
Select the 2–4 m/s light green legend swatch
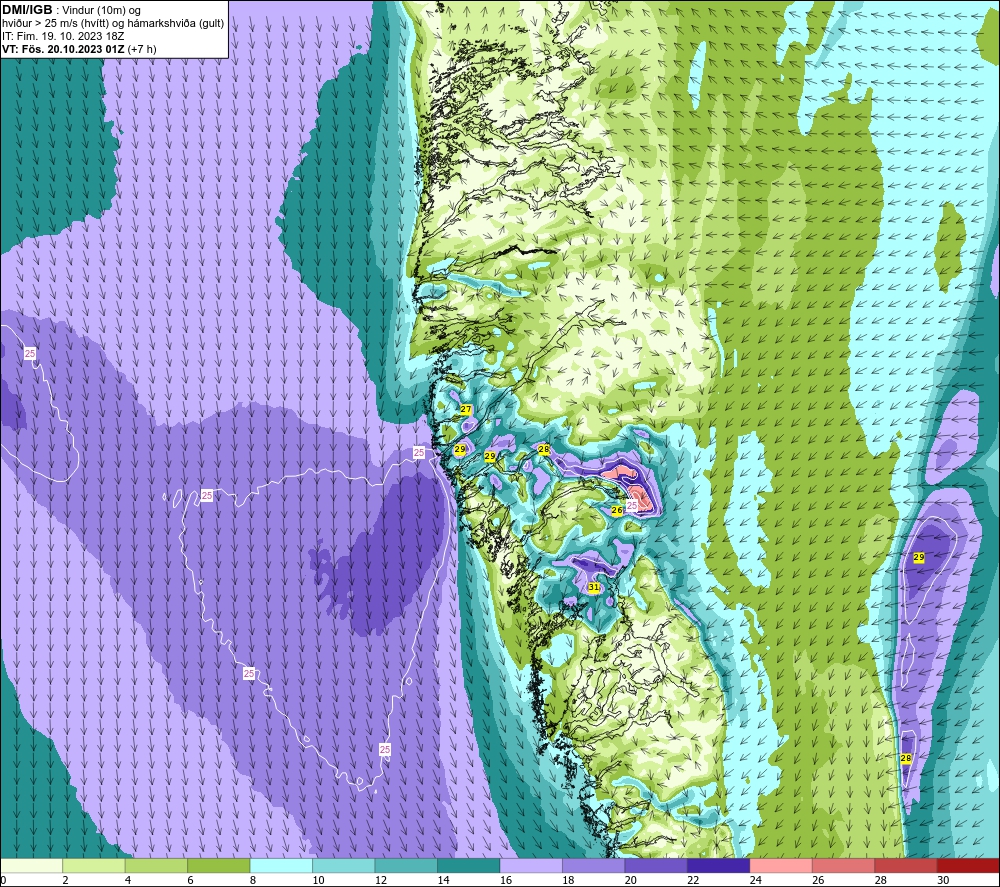tap(94, 865)
